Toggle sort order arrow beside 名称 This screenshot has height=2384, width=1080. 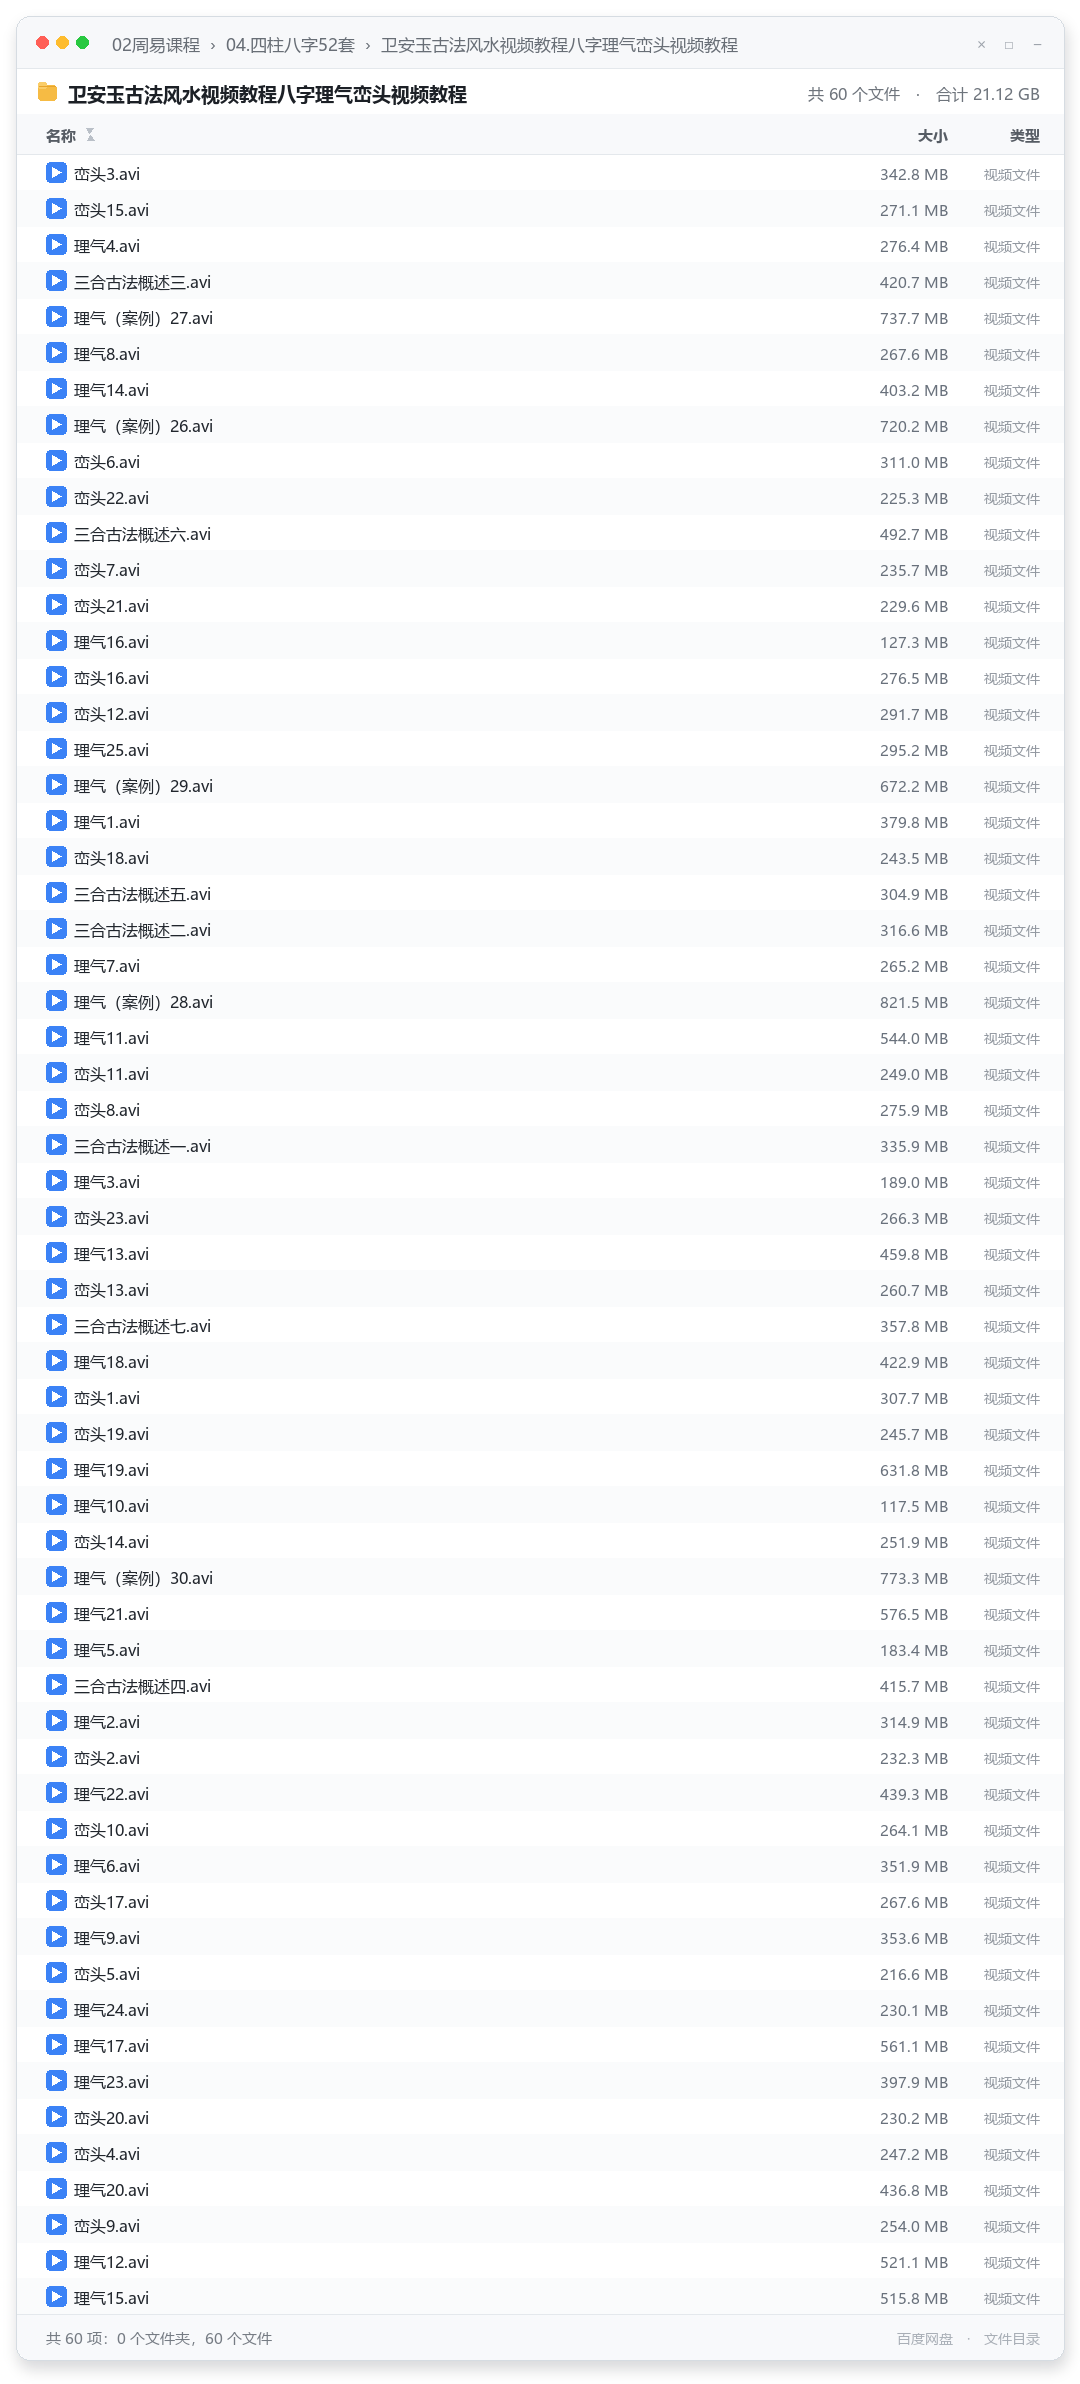click(x=90, y=135)
